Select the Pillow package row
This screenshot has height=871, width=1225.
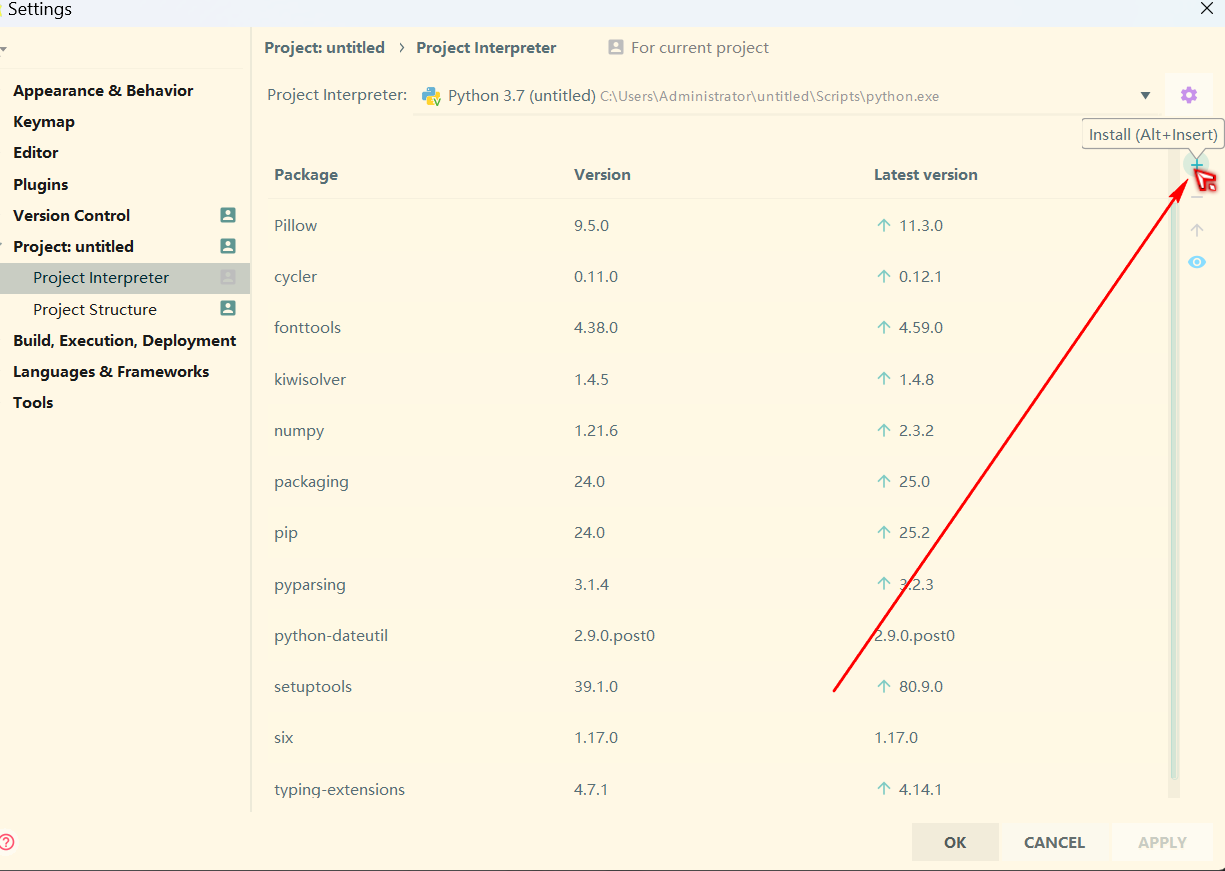point(717,225)
